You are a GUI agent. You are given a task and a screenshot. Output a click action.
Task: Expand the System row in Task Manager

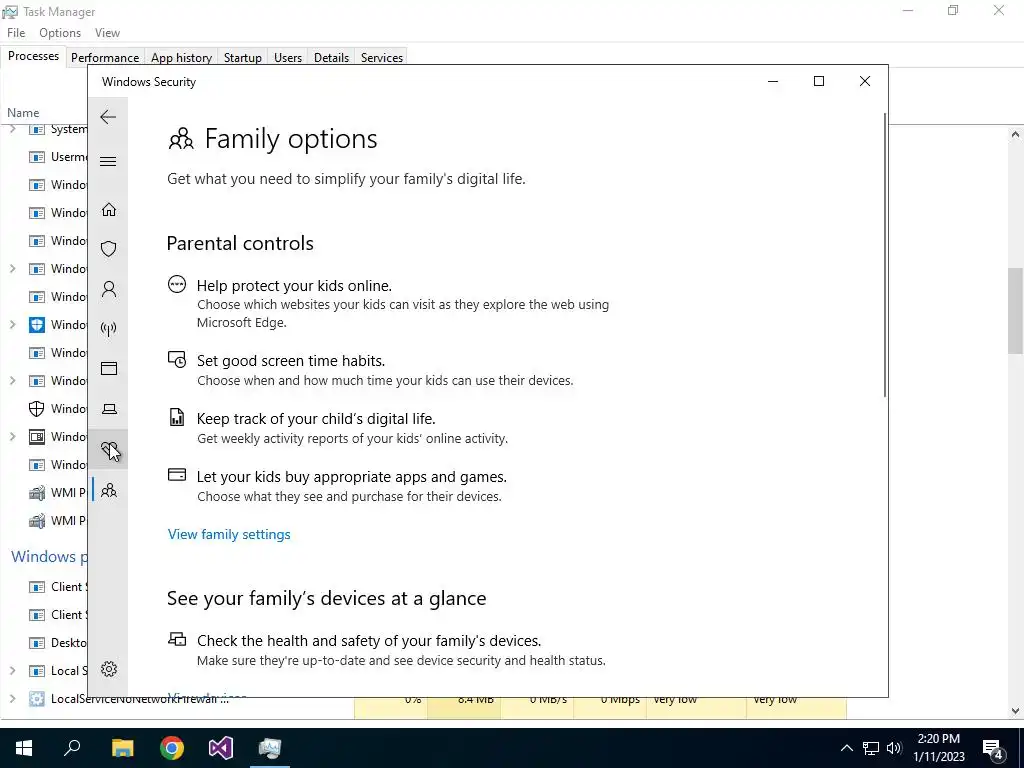(12, 129)
